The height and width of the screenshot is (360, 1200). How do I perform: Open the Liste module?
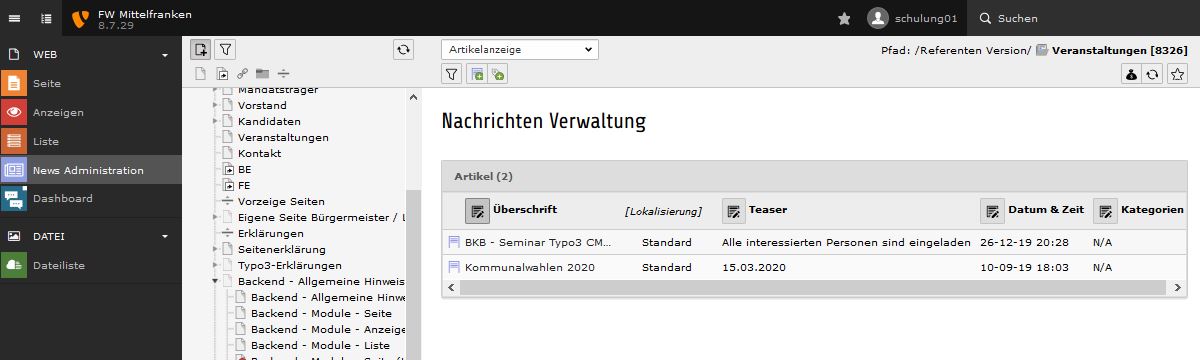(91, 141)
